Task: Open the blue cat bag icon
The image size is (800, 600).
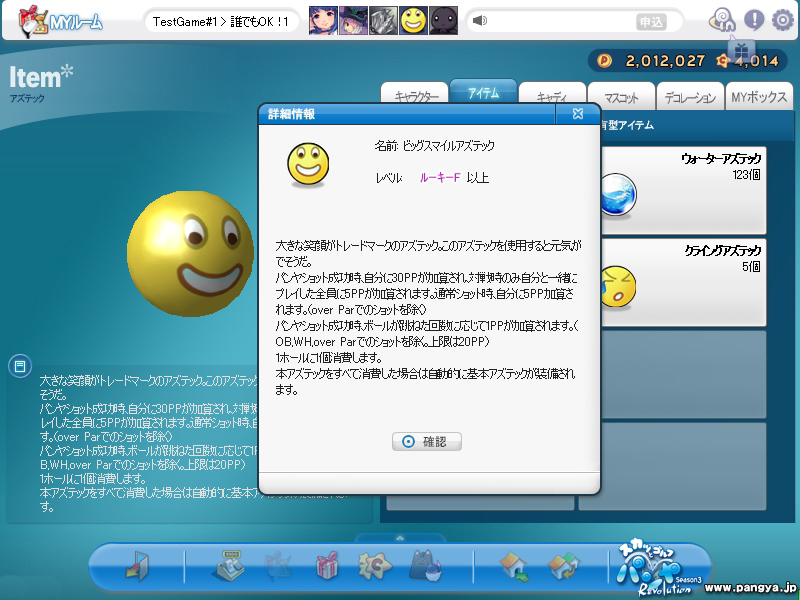Action: [x=424, y=567]
